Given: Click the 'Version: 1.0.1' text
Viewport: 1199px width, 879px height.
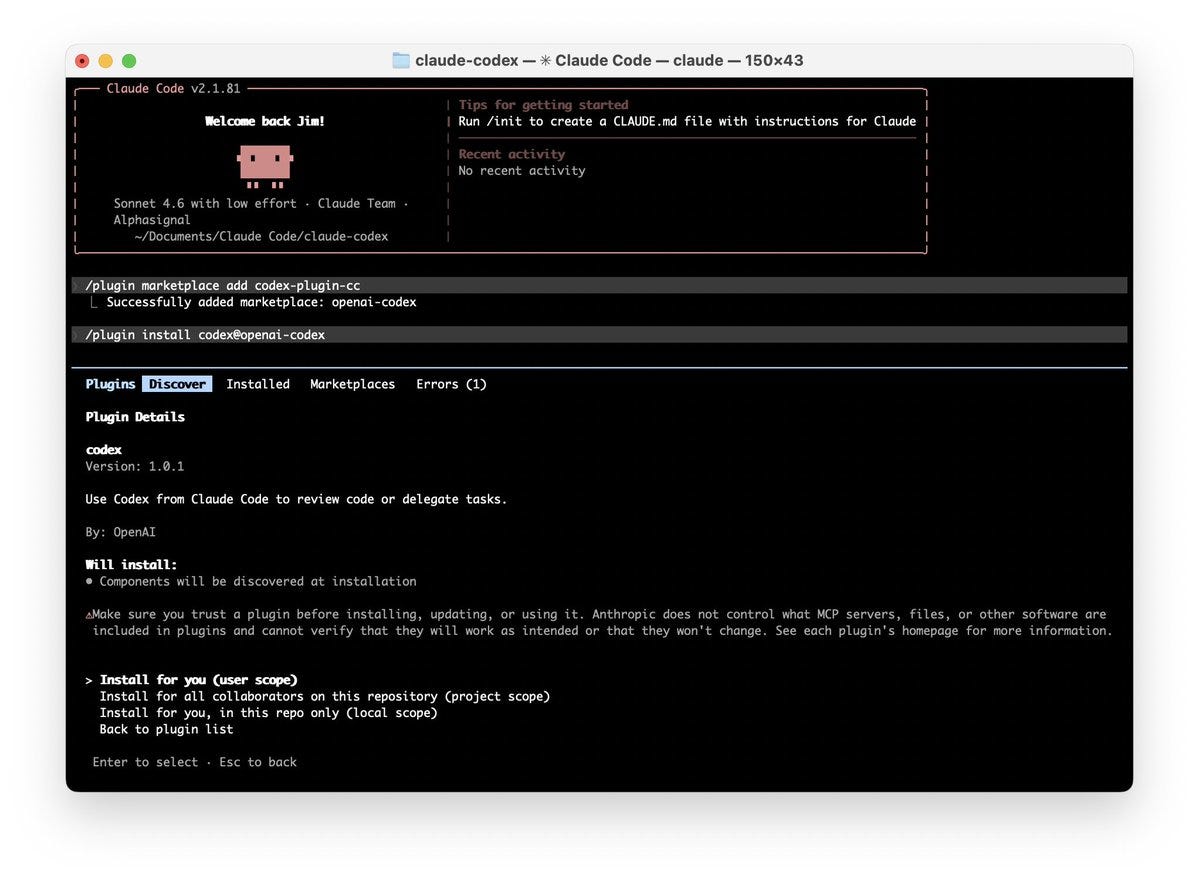Looking at the screenshot, I should click(x=135, y=466).
